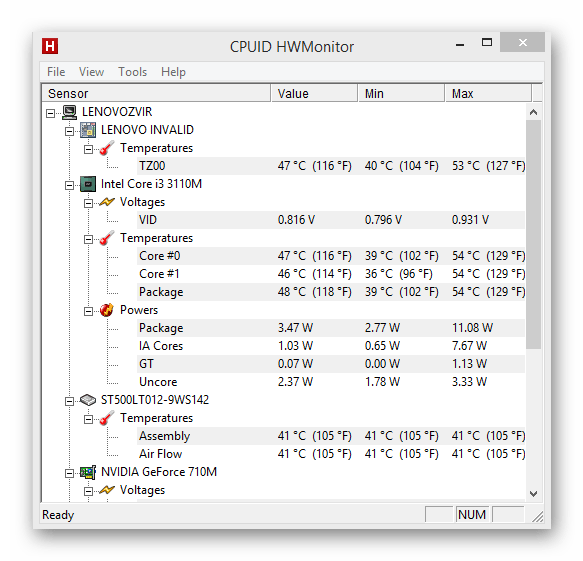Select the Intel Core i3 3110M chip icon
This screenshot has width=583, height=561.
[88, 184]
